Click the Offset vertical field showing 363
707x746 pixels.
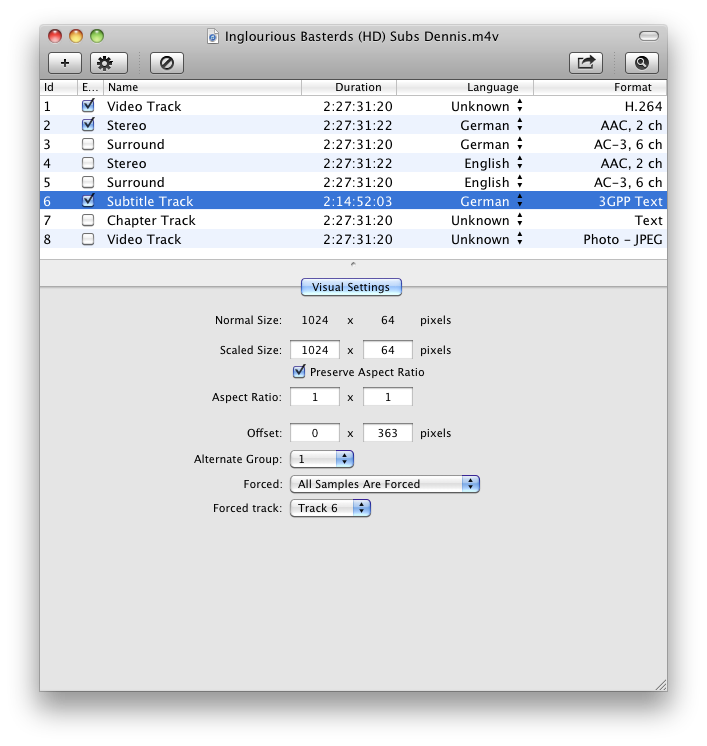(x=388, y=432)
